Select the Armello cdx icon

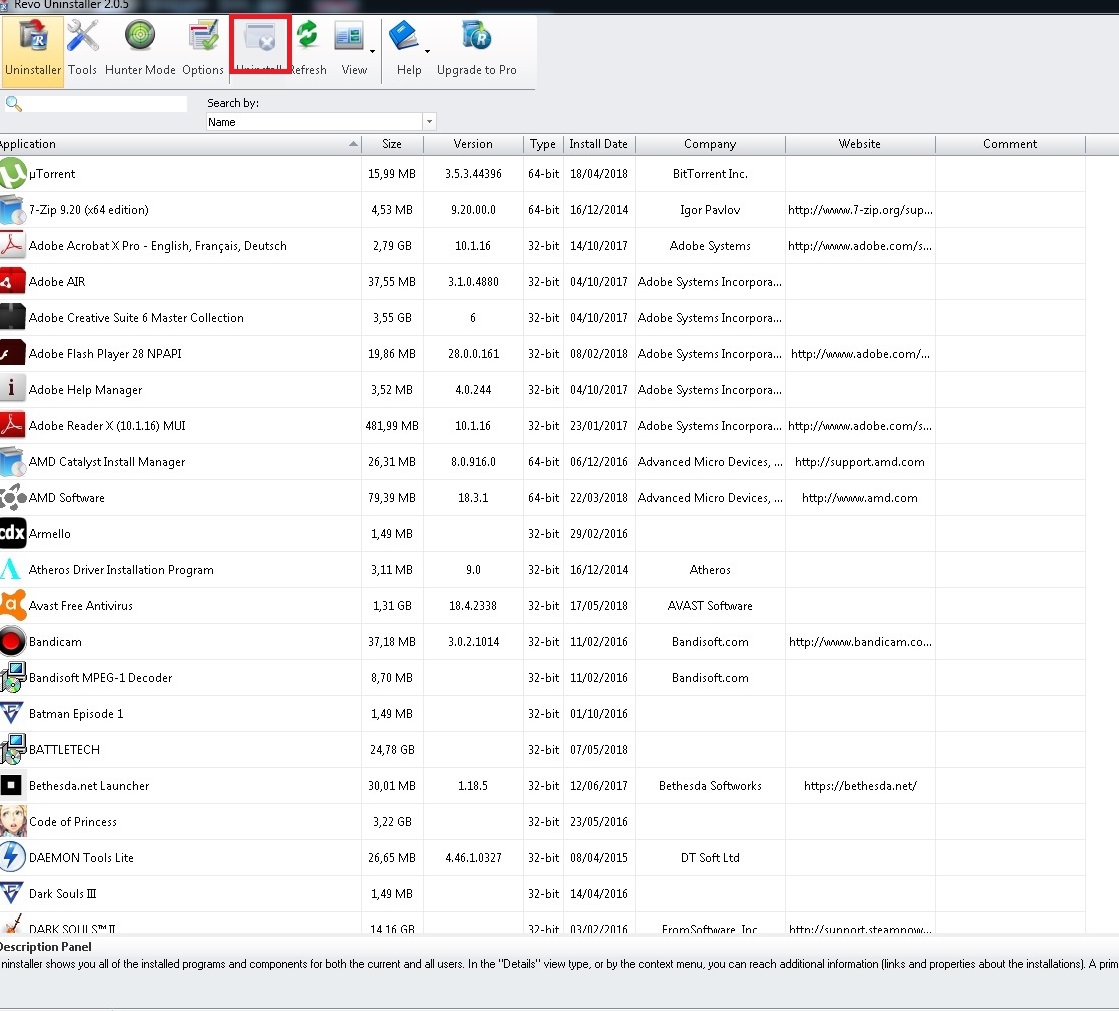(13, 534)
